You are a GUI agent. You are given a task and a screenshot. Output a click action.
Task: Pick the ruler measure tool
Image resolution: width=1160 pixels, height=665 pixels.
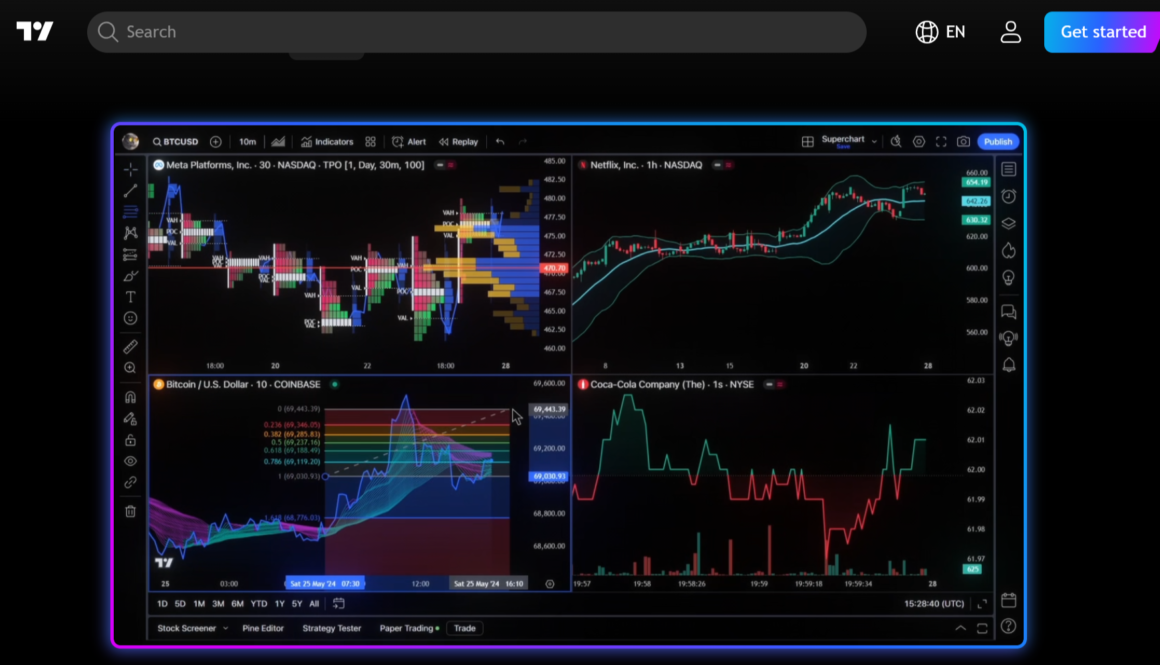click(x=130, y=347)
